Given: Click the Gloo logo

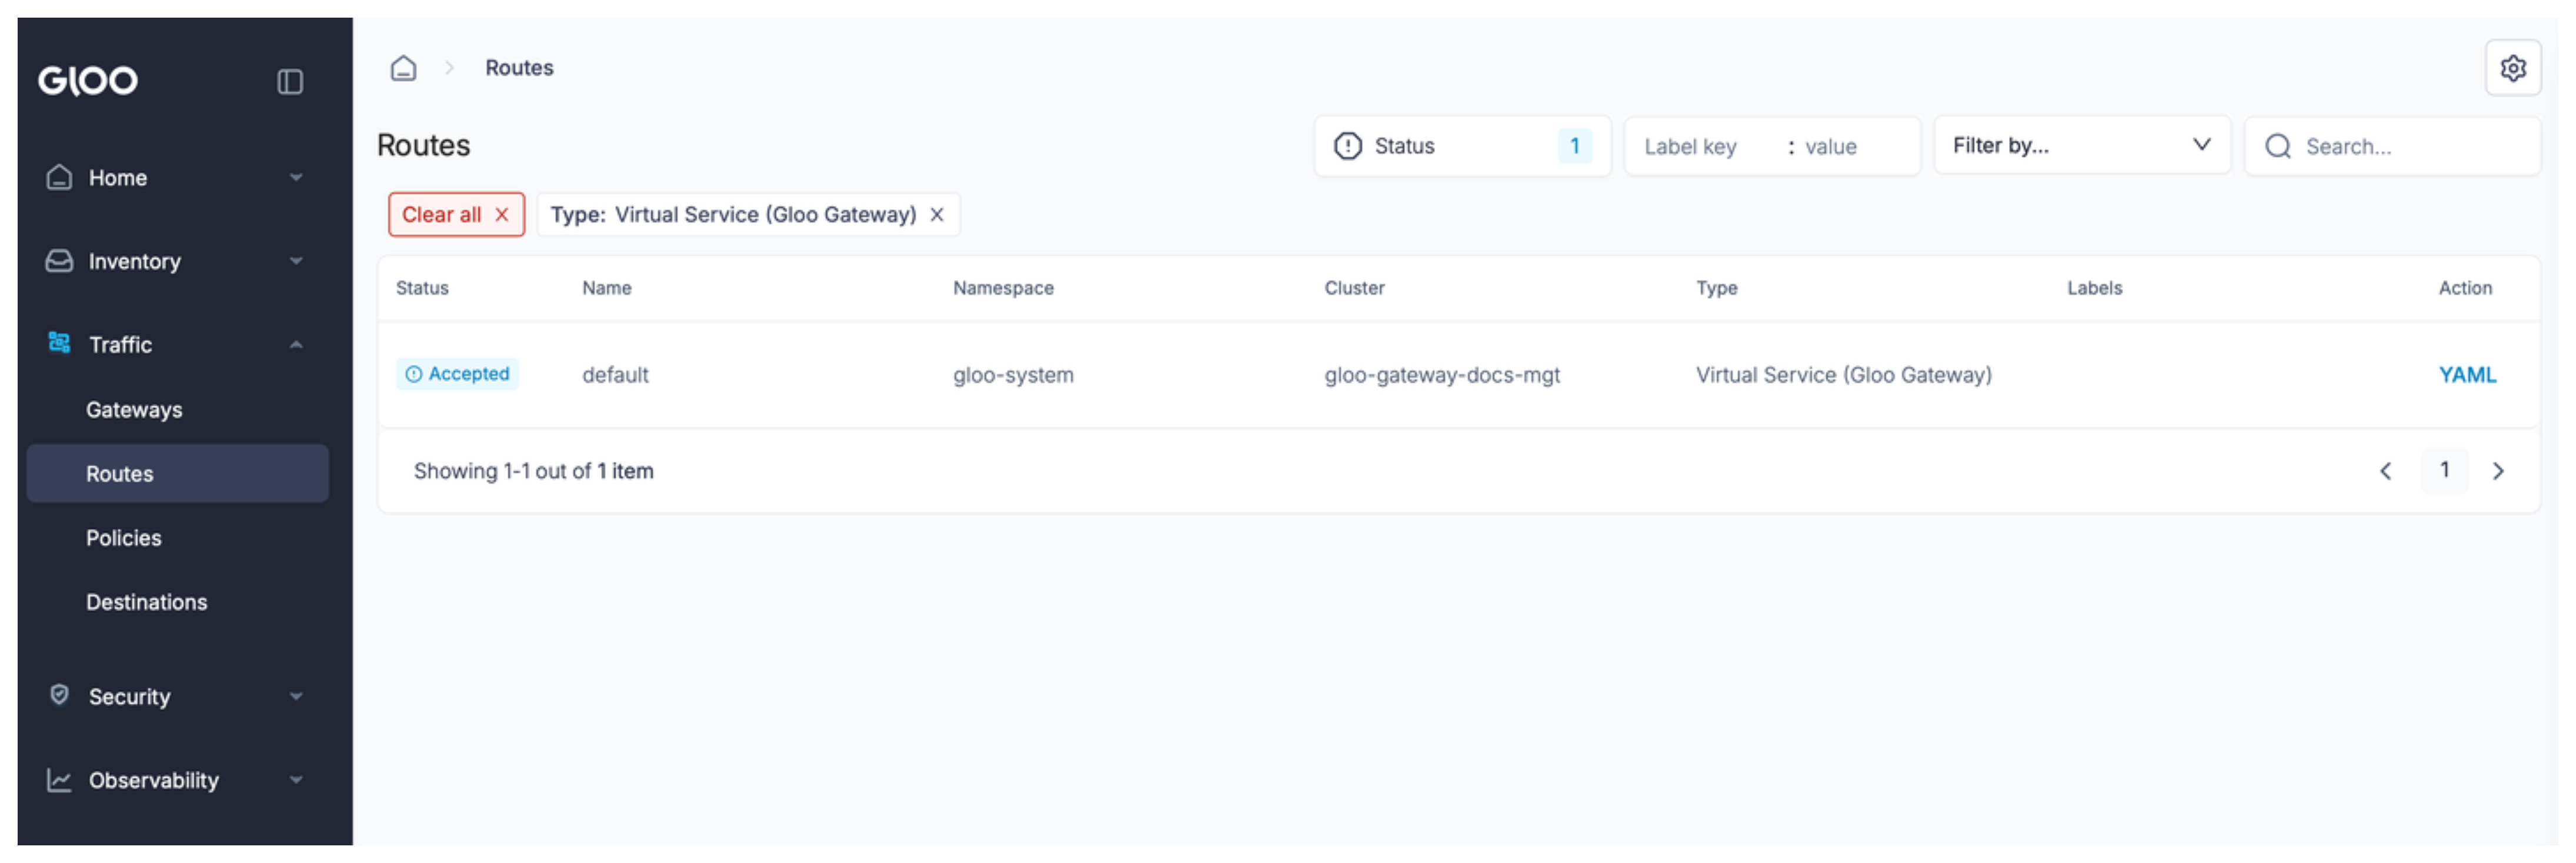Looking at the screenshot, I should (x=88, y=80).
